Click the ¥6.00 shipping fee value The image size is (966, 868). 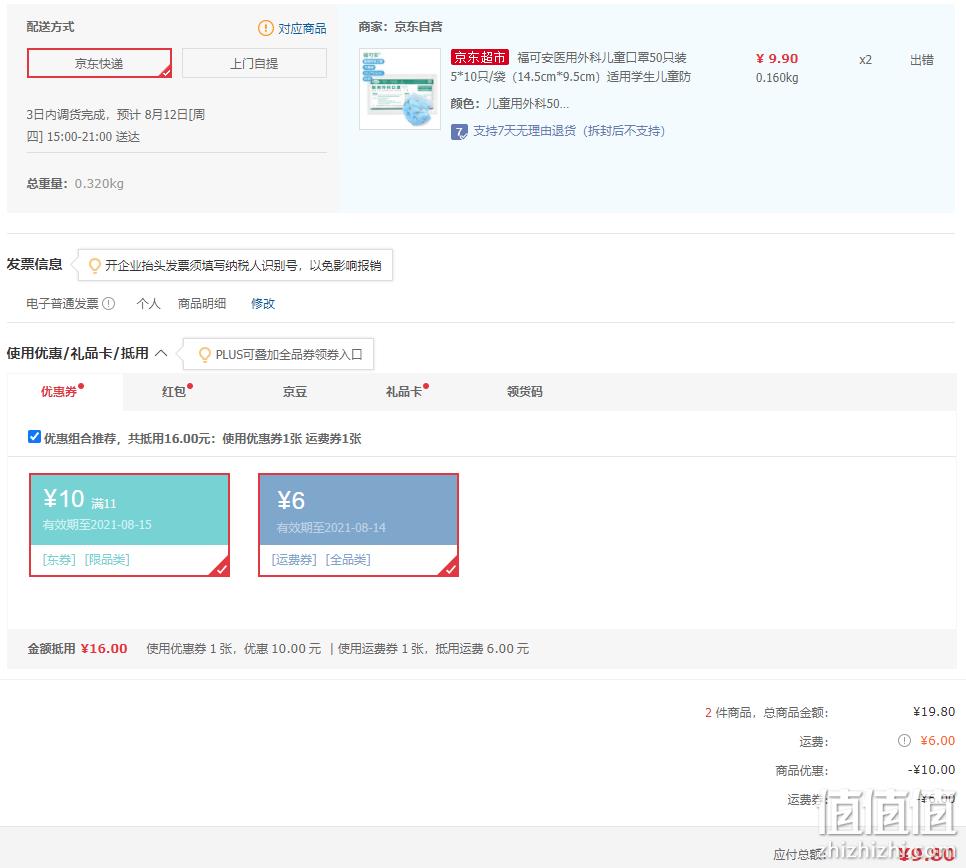[x=938, y=740]
